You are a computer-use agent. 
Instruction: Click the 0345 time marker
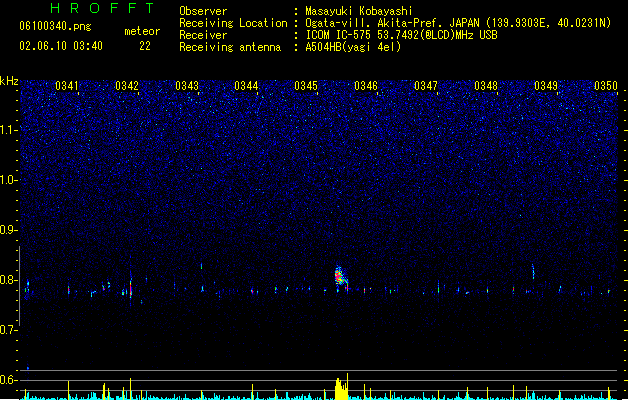[306, 86]
